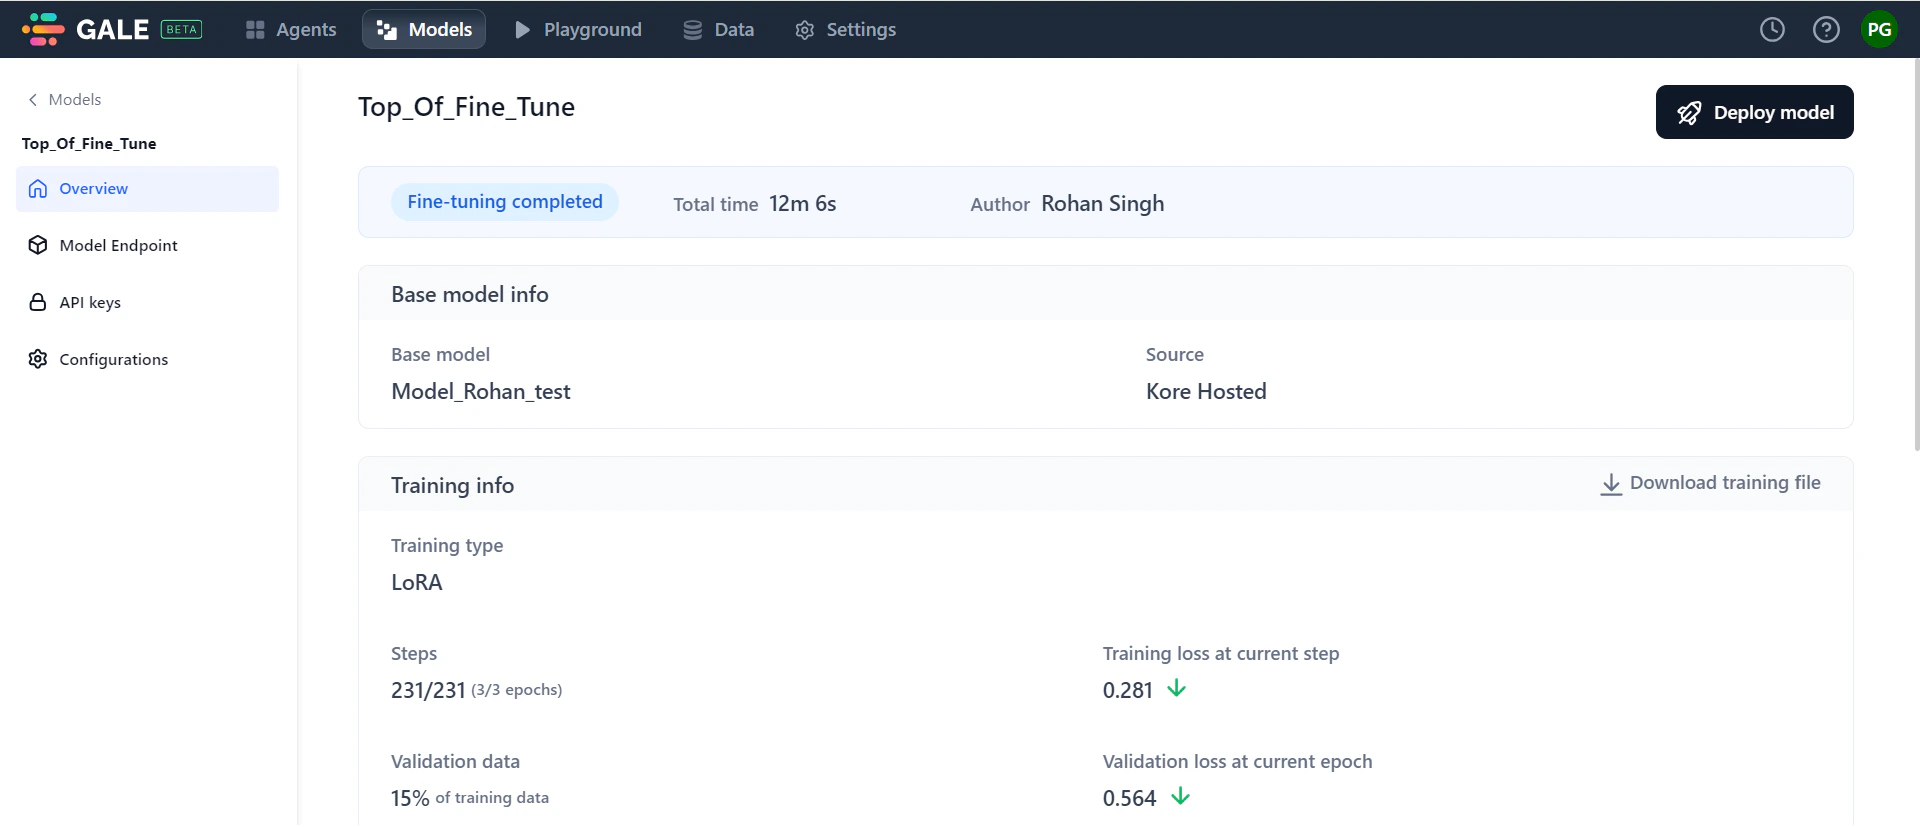Click the total time value 12m 6s

tap(803, 204)
